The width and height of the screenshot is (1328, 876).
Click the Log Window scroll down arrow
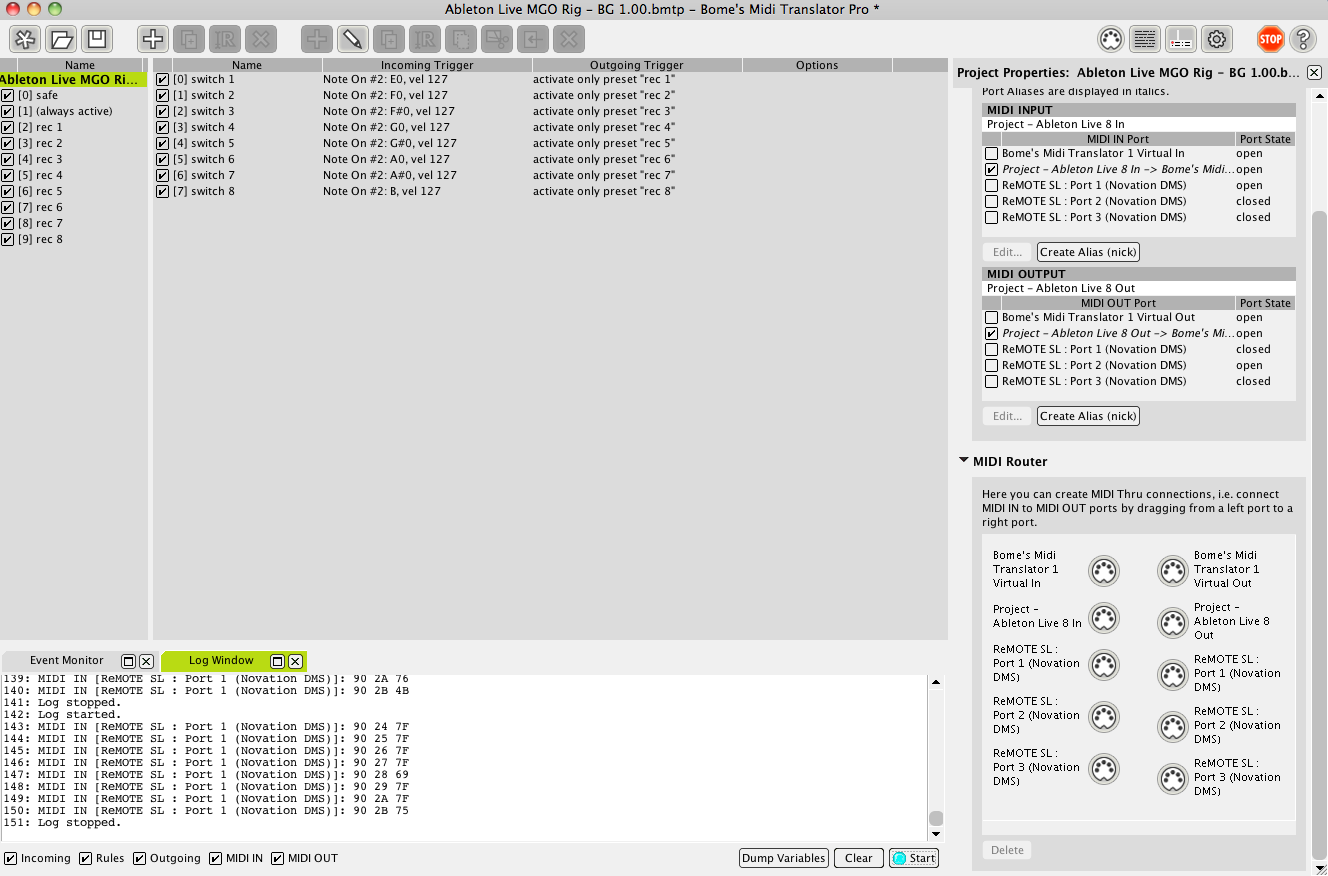tap(936, 834)
